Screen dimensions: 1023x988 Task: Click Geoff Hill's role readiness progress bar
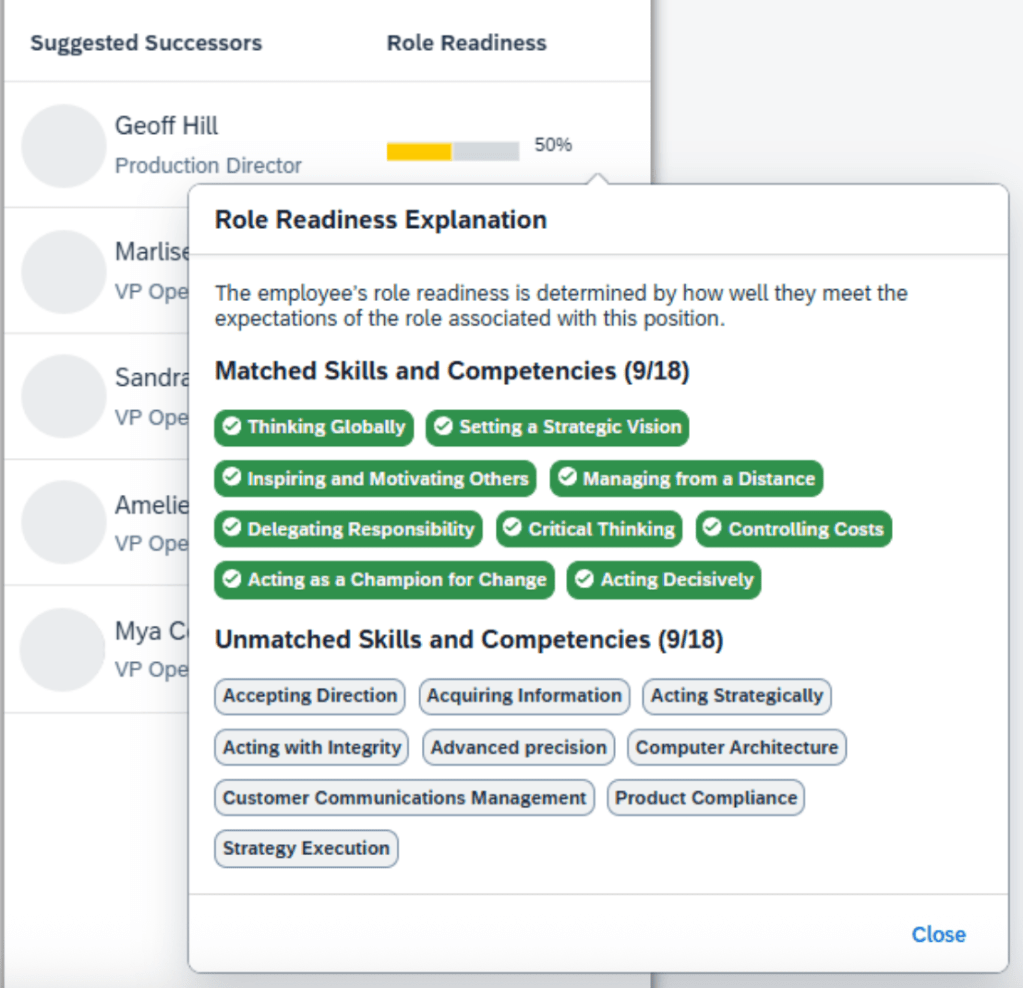[452, 151]
